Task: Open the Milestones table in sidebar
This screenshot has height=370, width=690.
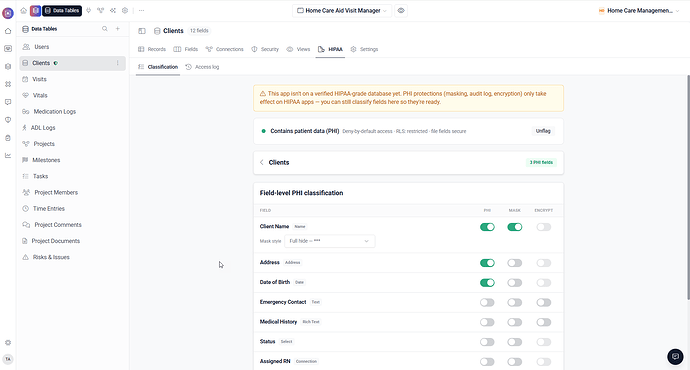Action: click(73, 160)
